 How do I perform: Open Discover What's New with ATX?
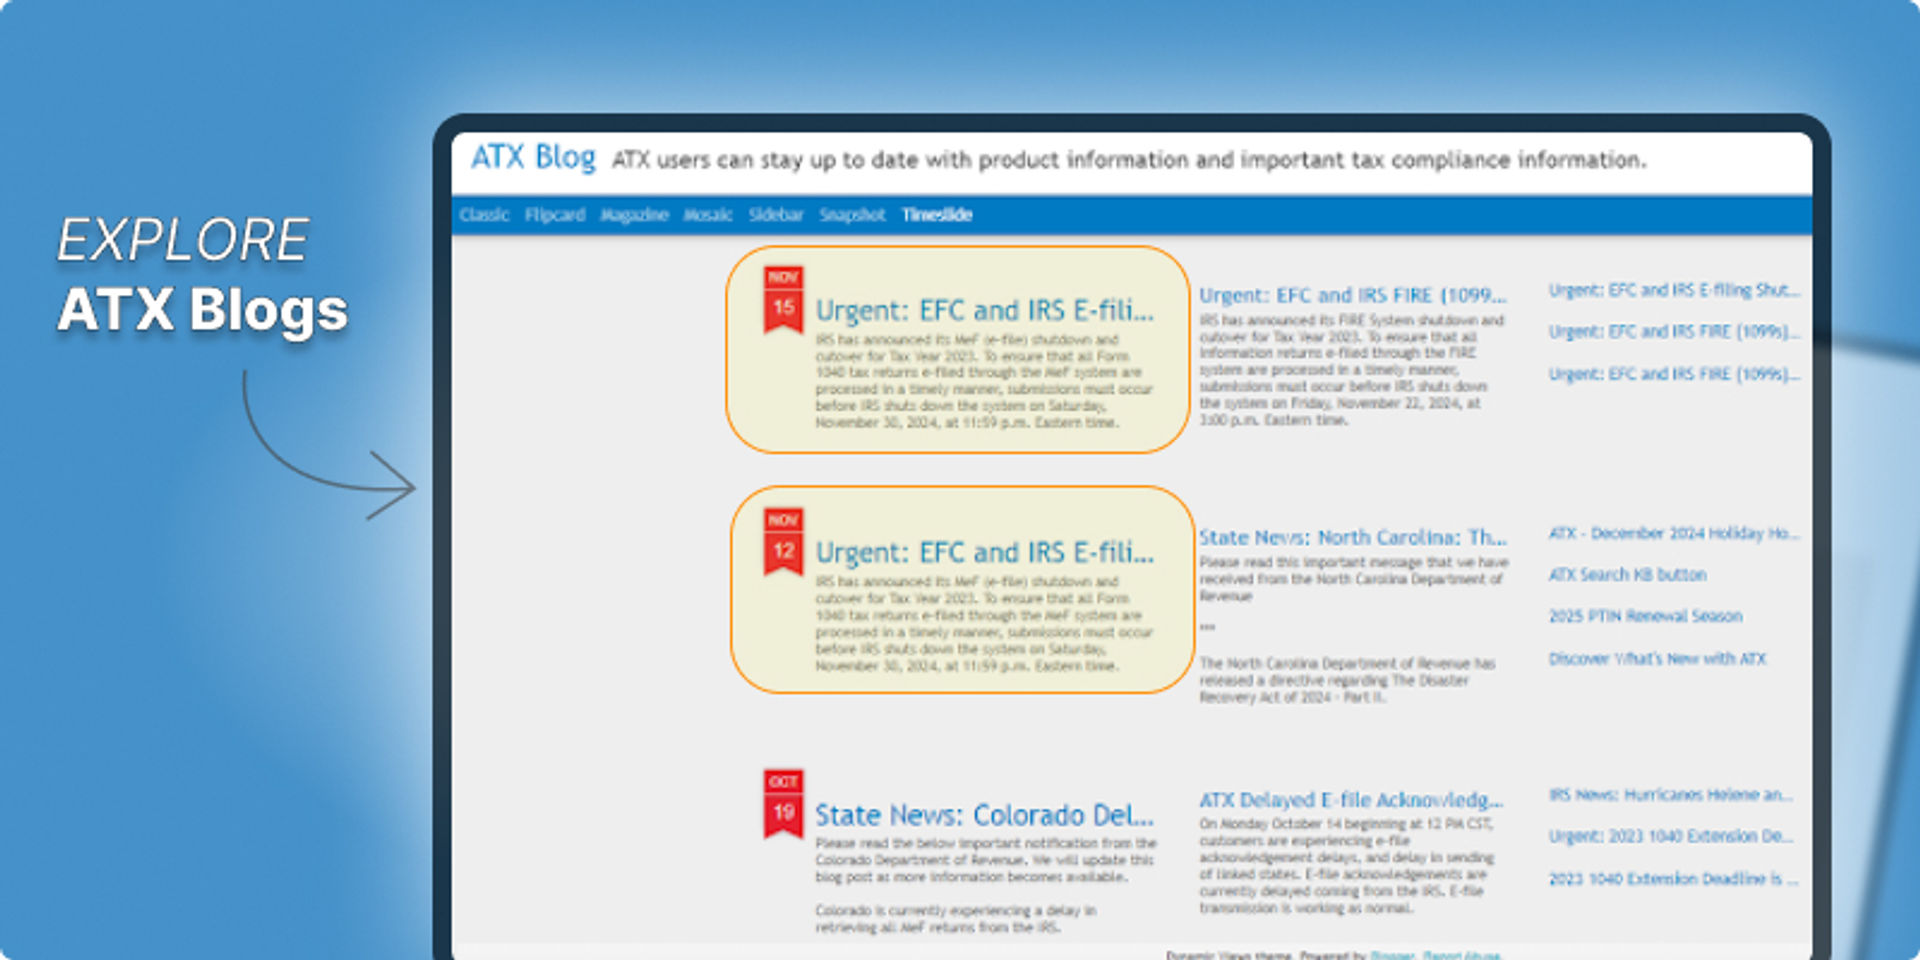tap(1658, 659)
